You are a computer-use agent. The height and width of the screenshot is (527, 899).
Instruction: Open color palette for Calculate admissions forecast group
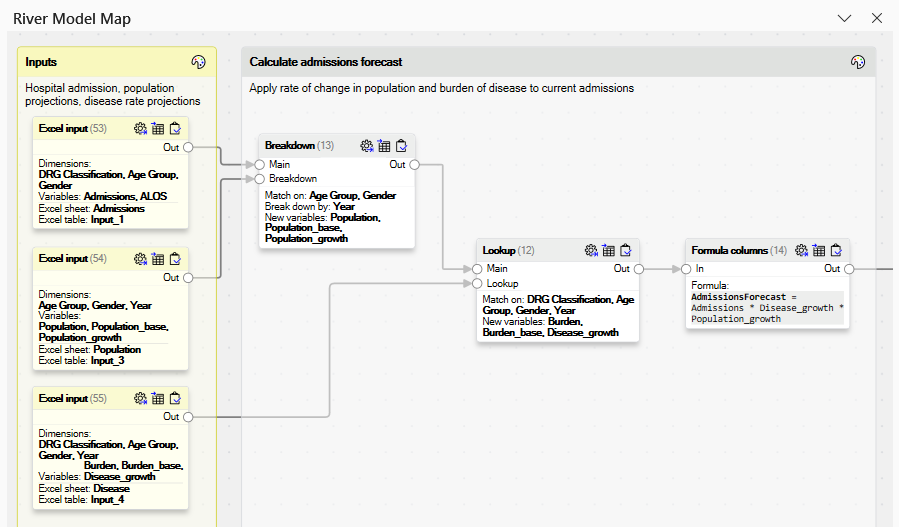pyautogui.click(x=858, y=62)
